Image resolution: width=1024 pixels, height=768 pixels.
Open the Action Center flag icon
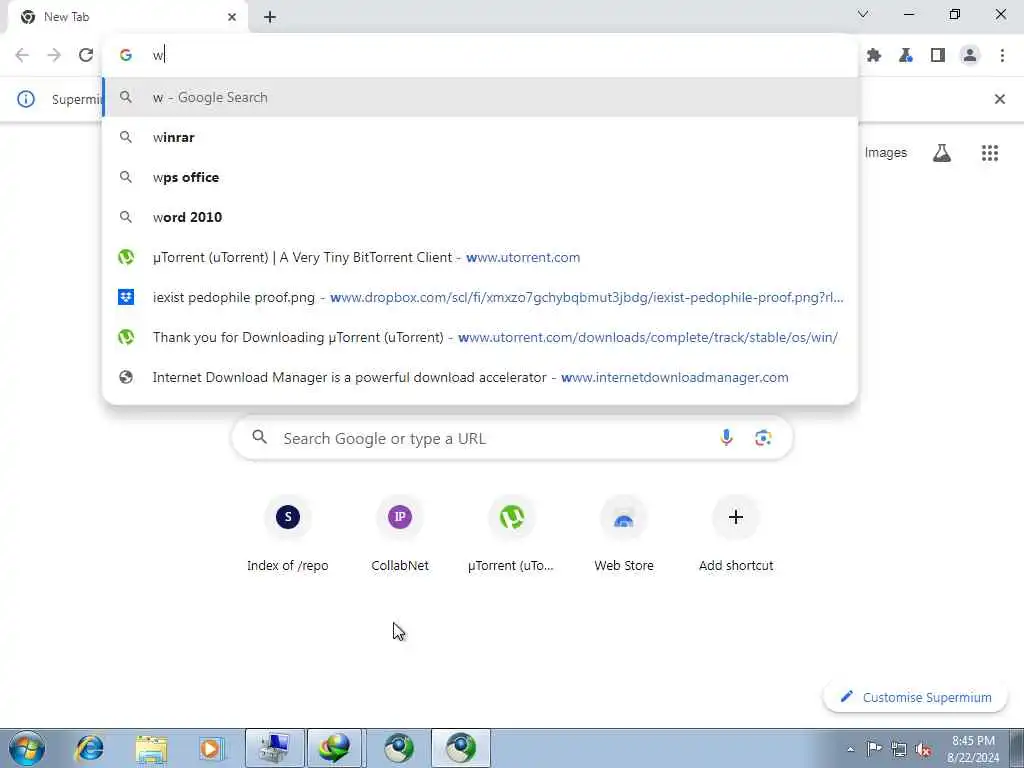[x=874, y=749]
